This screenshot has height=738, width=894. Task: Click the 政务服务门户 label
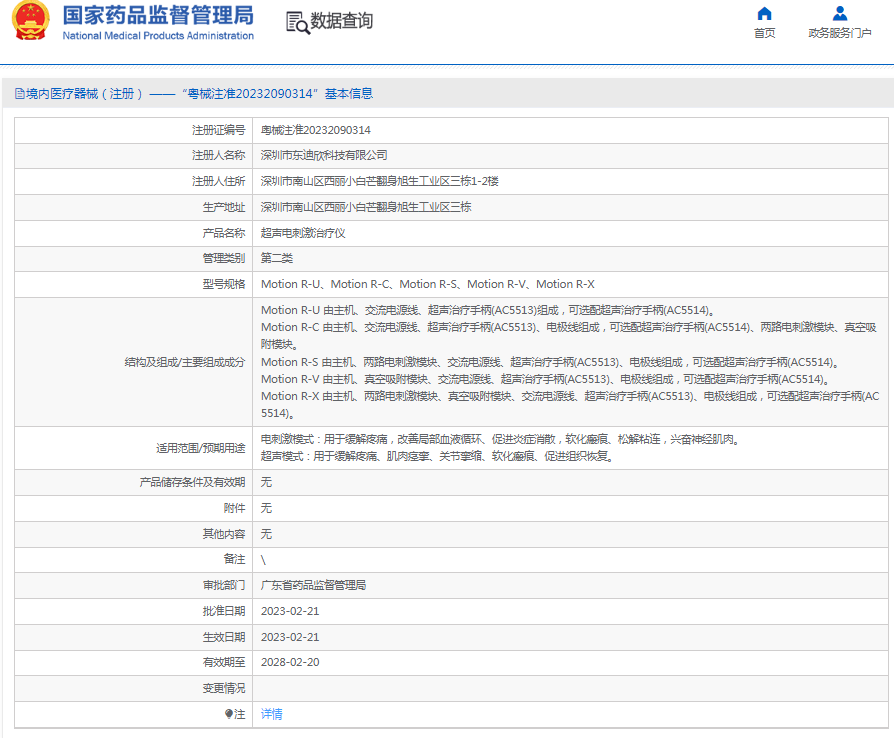point(839,33)
